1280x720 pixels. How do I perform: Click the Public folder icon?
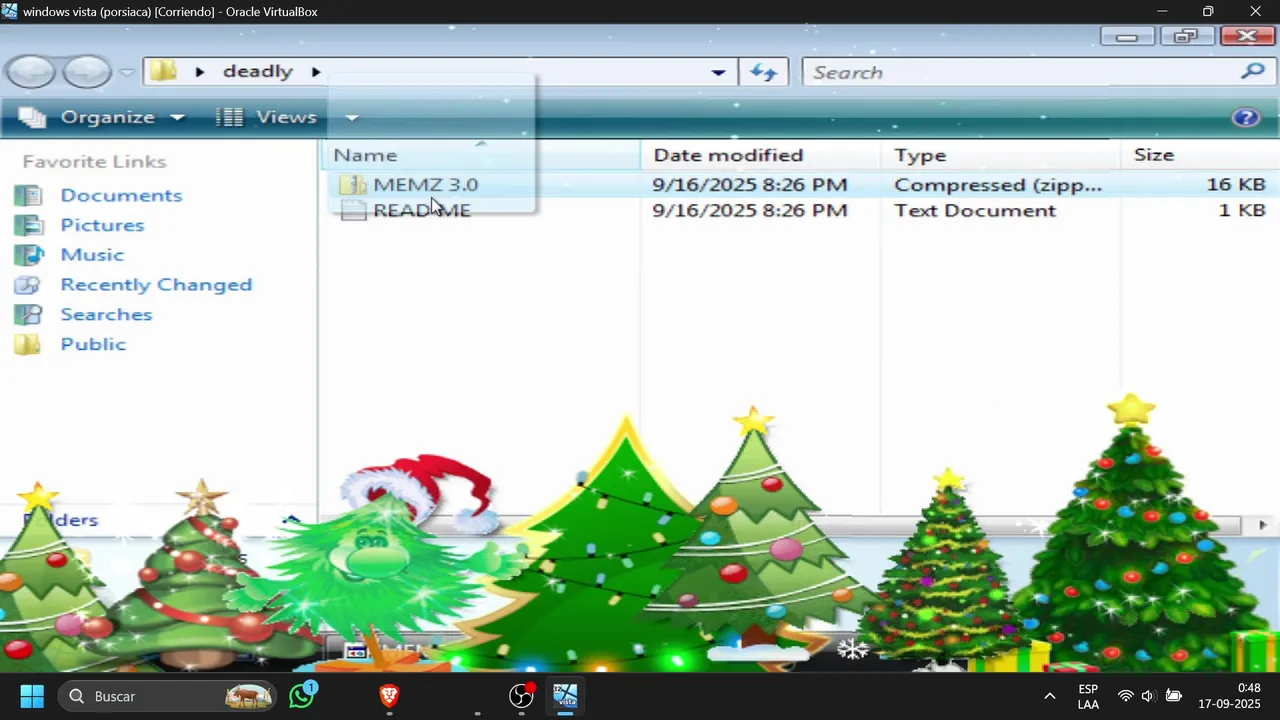pos(28,344)
